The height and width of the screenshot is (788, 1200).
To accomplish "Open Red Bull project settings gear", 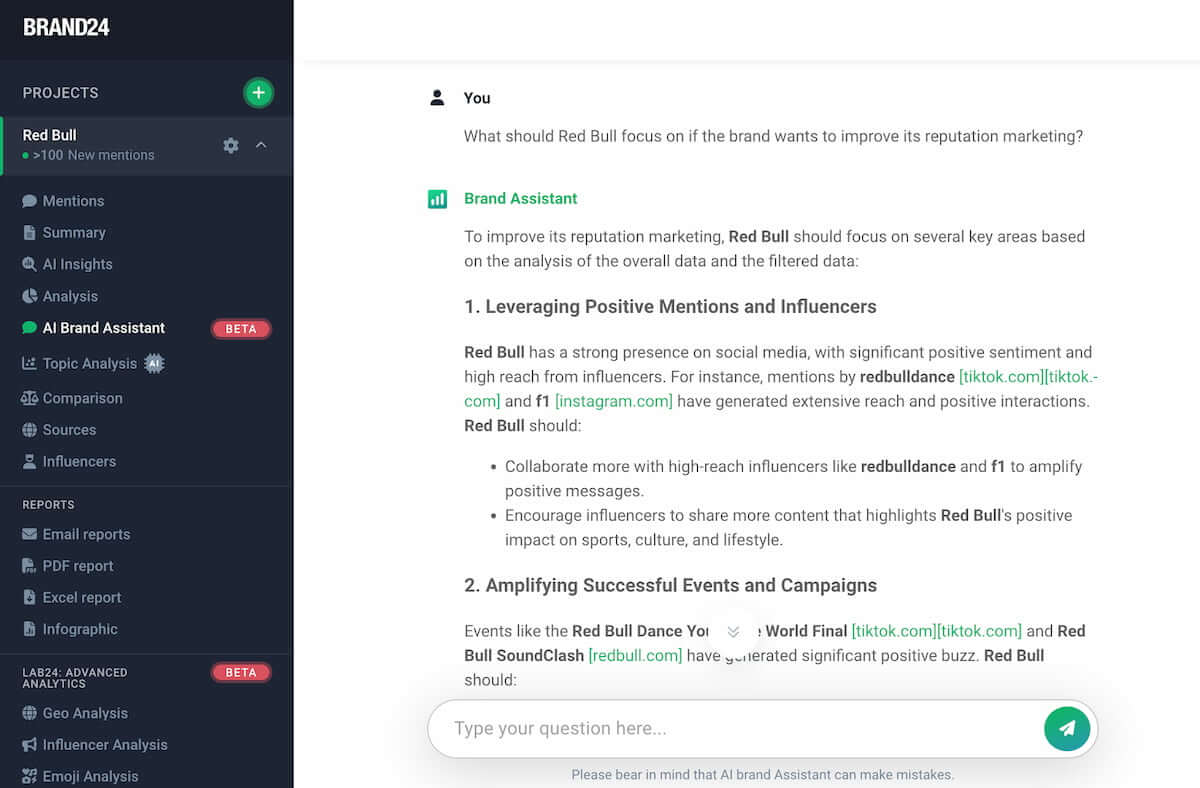I will click(x=231, y=145).
